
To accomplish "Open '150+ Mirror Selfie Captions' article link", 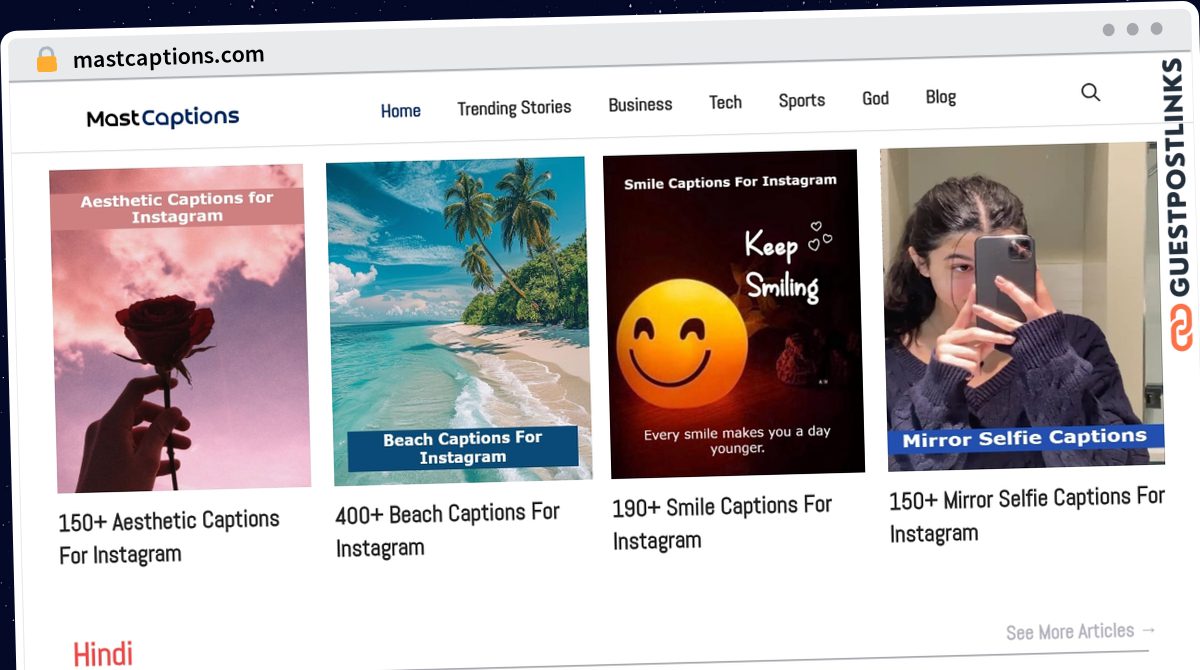I will 1027,515.
